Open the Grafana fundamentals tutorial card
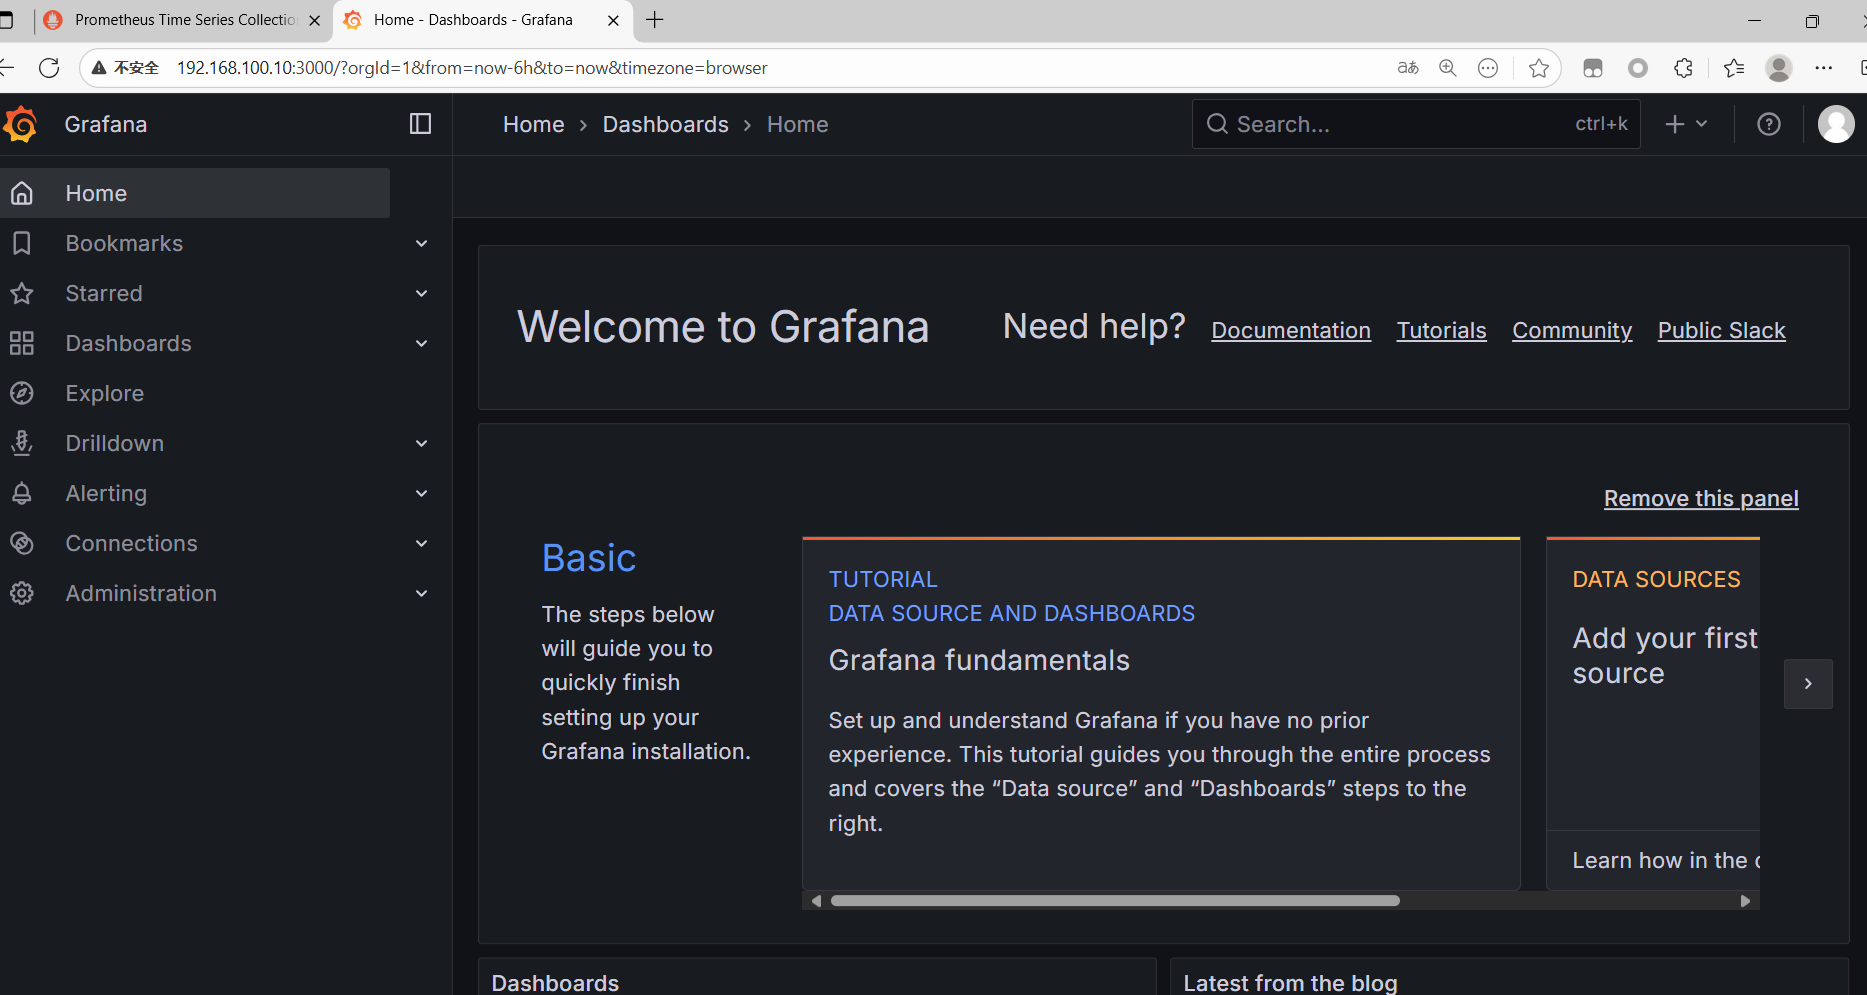 pos(1161,714)
